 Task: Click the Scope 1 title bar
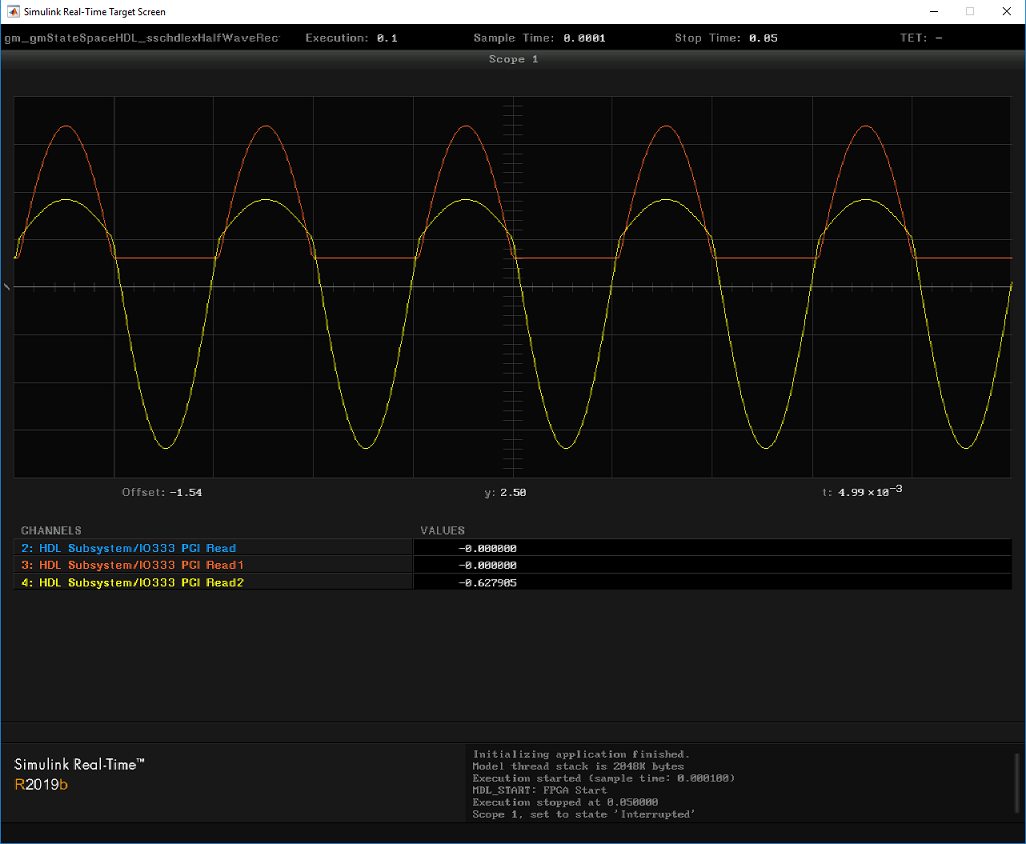[513, 59]
